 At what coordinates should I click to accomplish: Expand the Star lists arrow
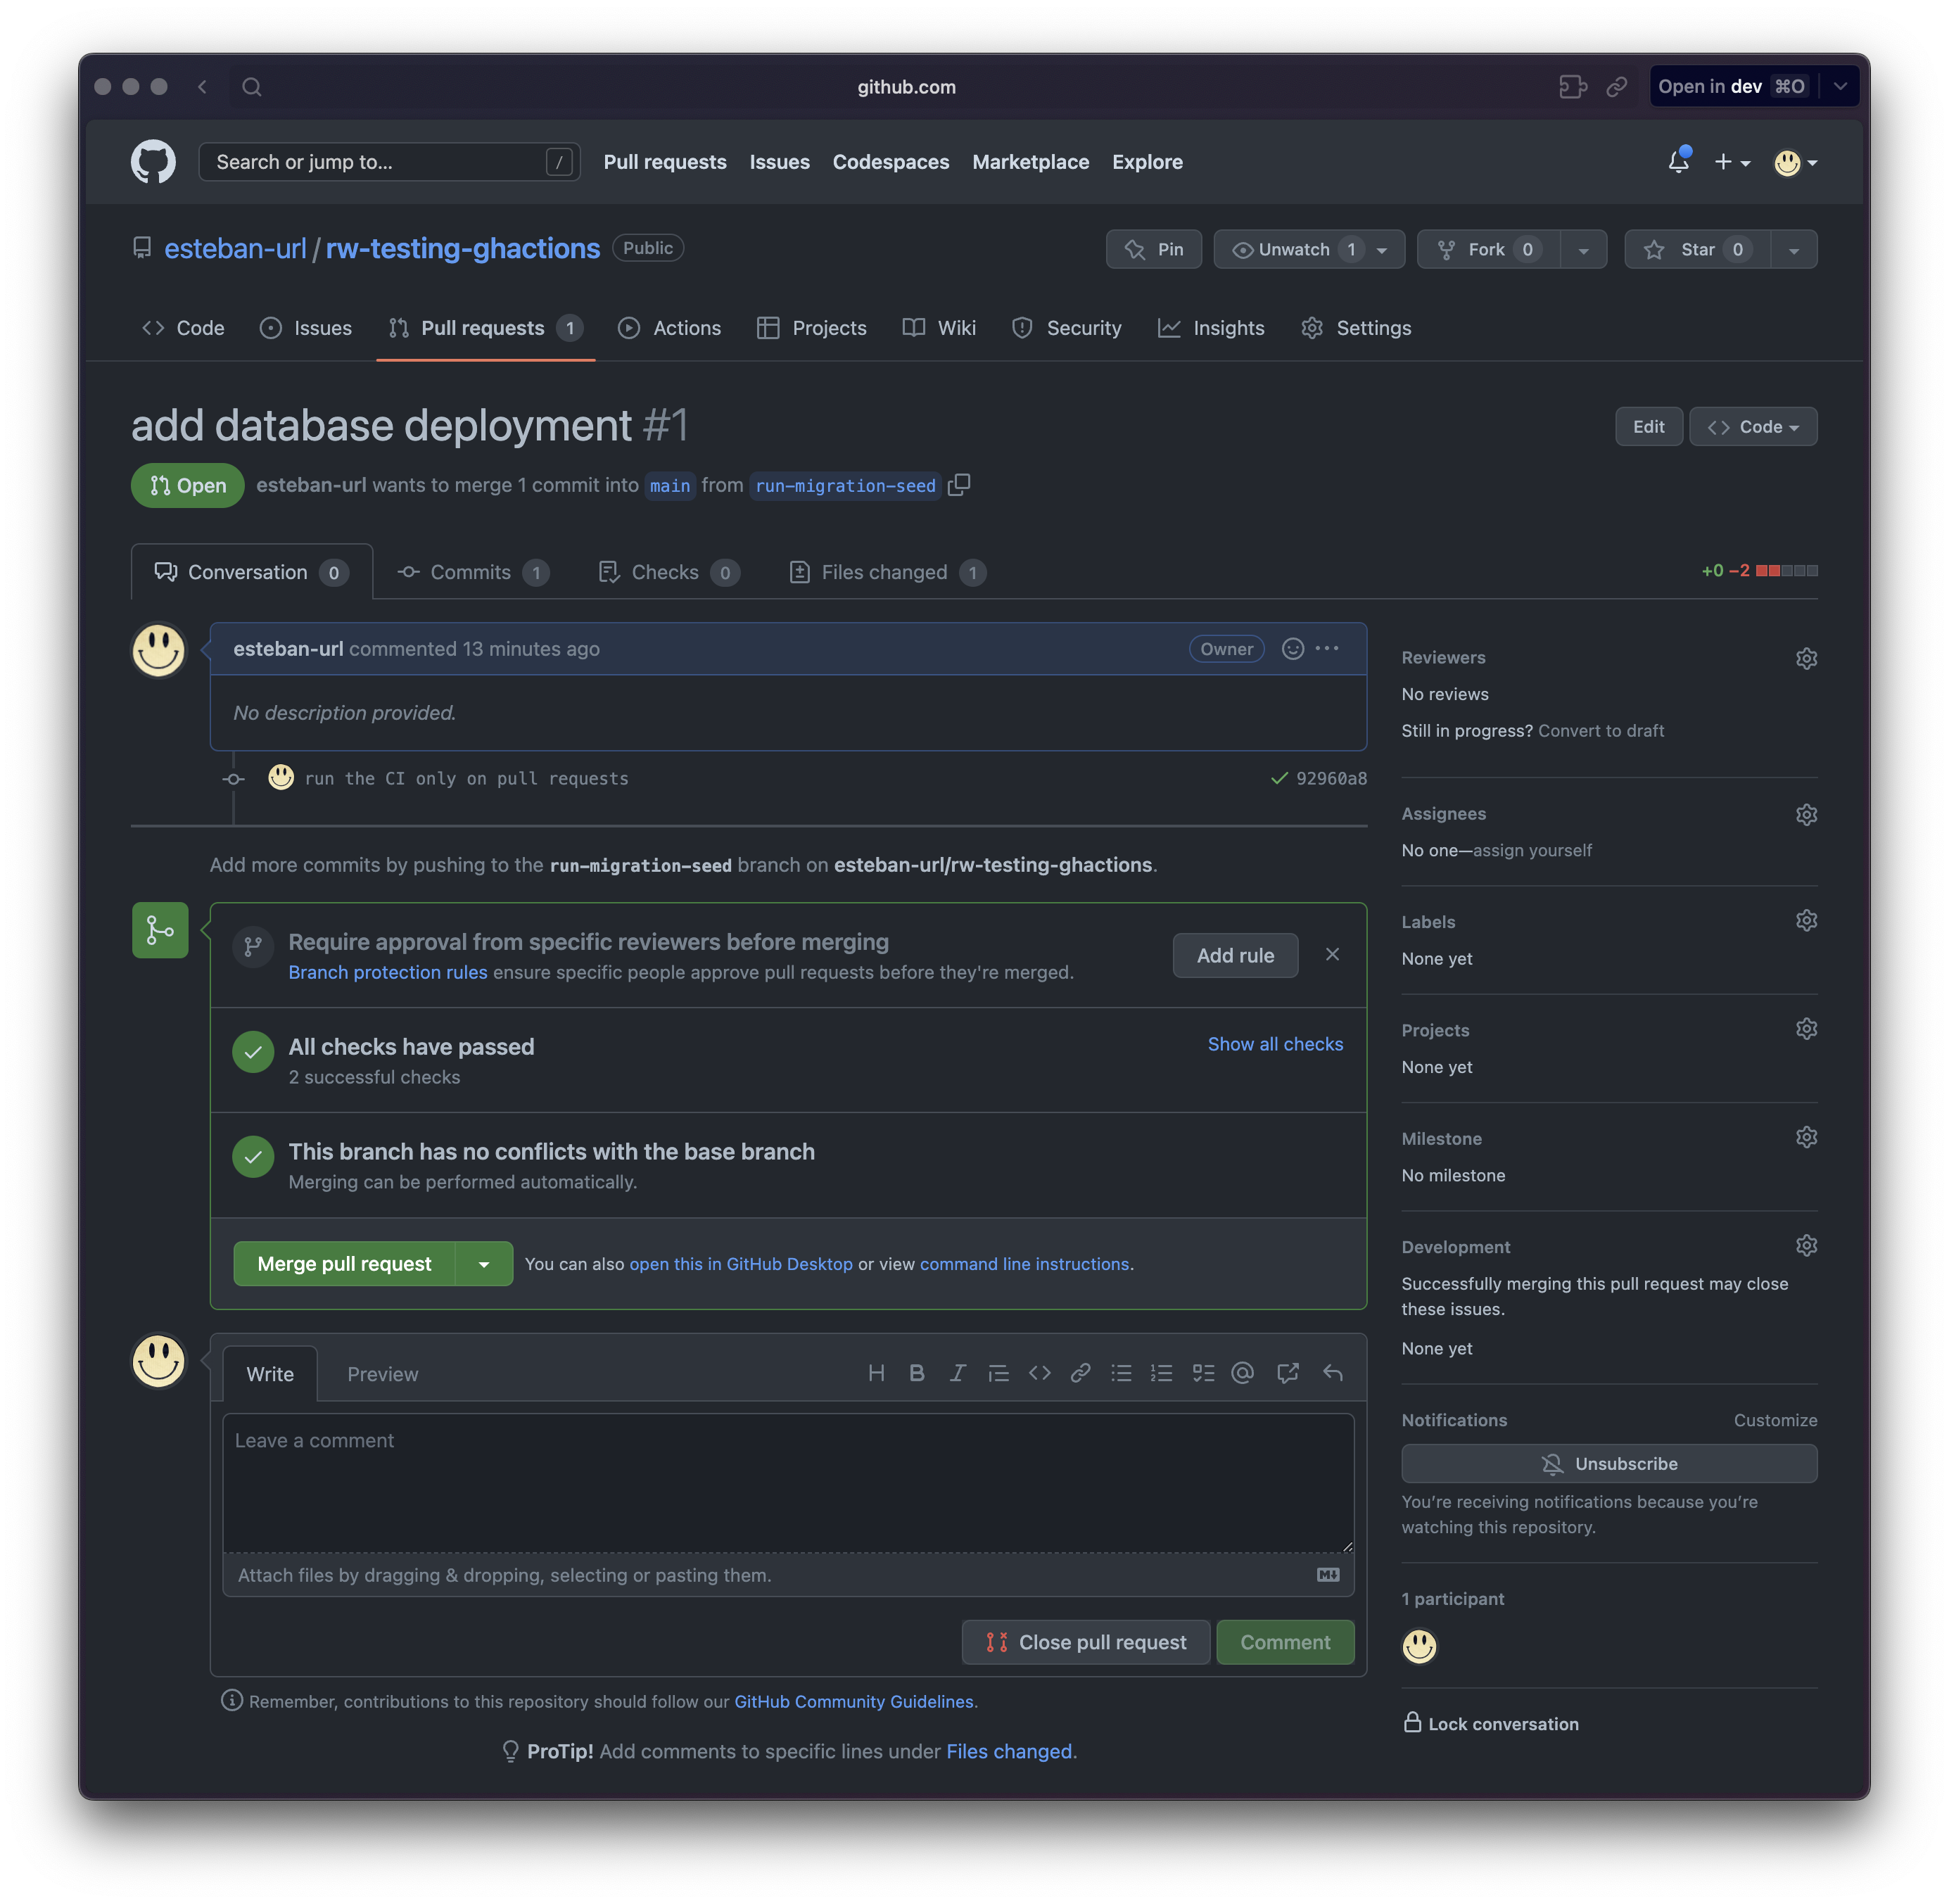1794,250
